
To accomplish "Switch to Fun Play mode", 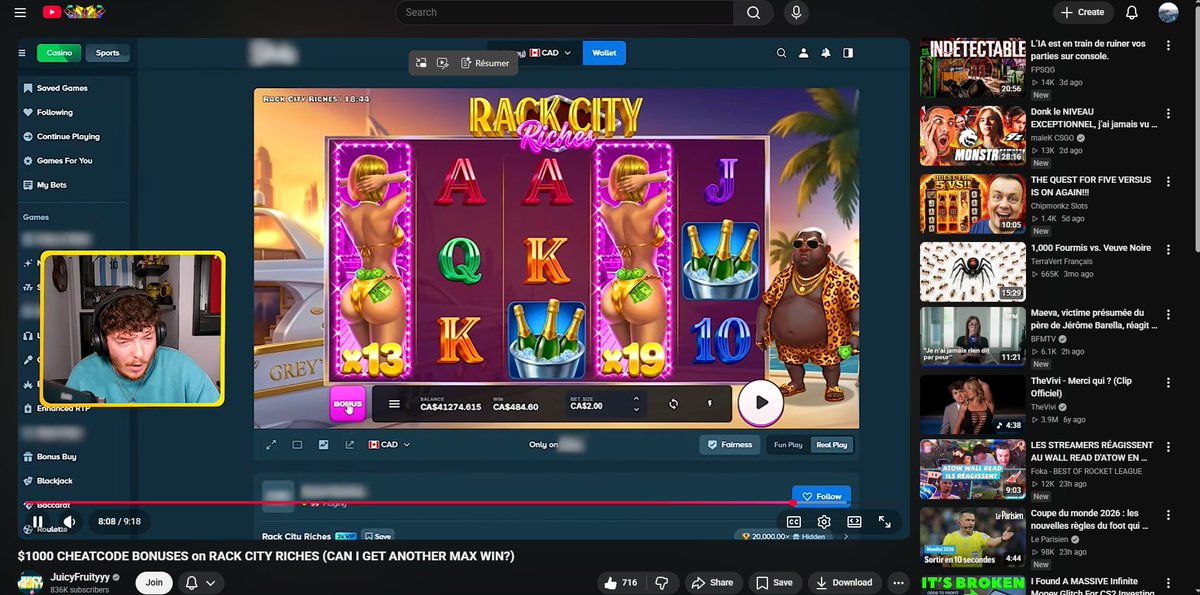I will coord(788,445).
